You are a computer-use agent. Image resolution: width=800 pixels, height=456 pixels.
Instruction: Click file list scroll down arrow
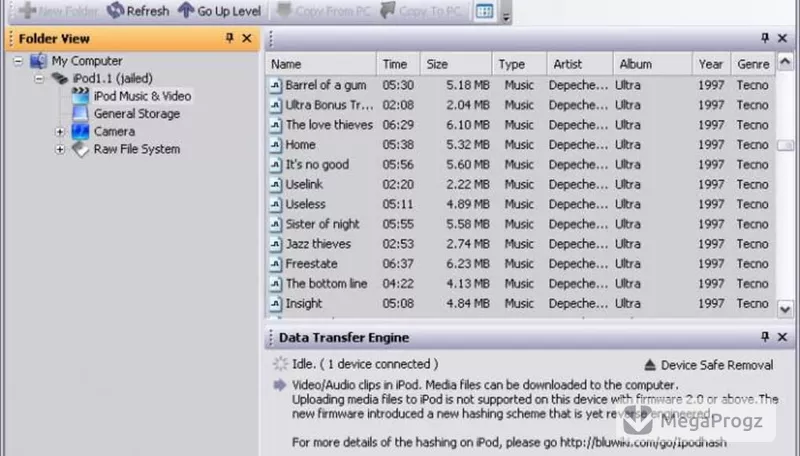click(785, 309)
